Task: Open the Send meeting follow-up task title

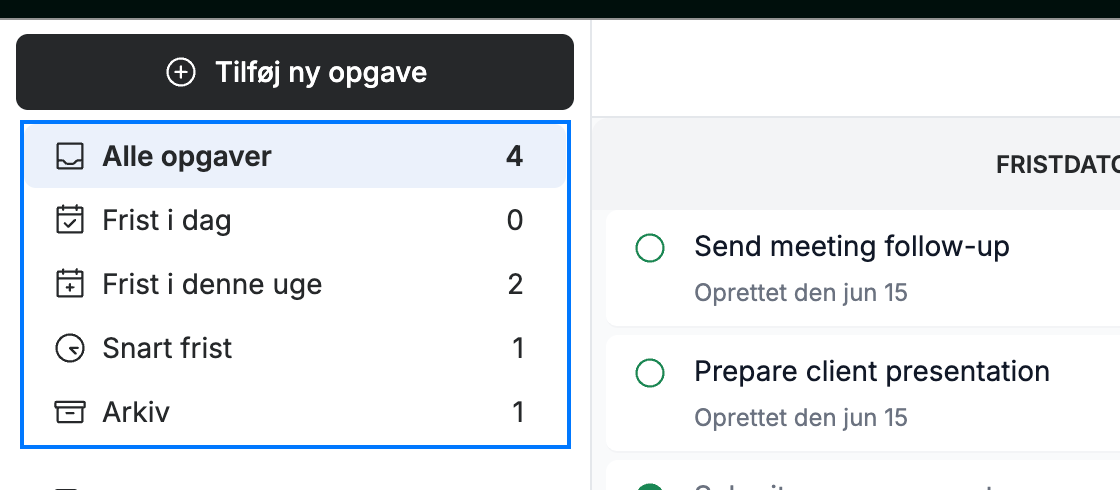Action: tap(852, 246)
